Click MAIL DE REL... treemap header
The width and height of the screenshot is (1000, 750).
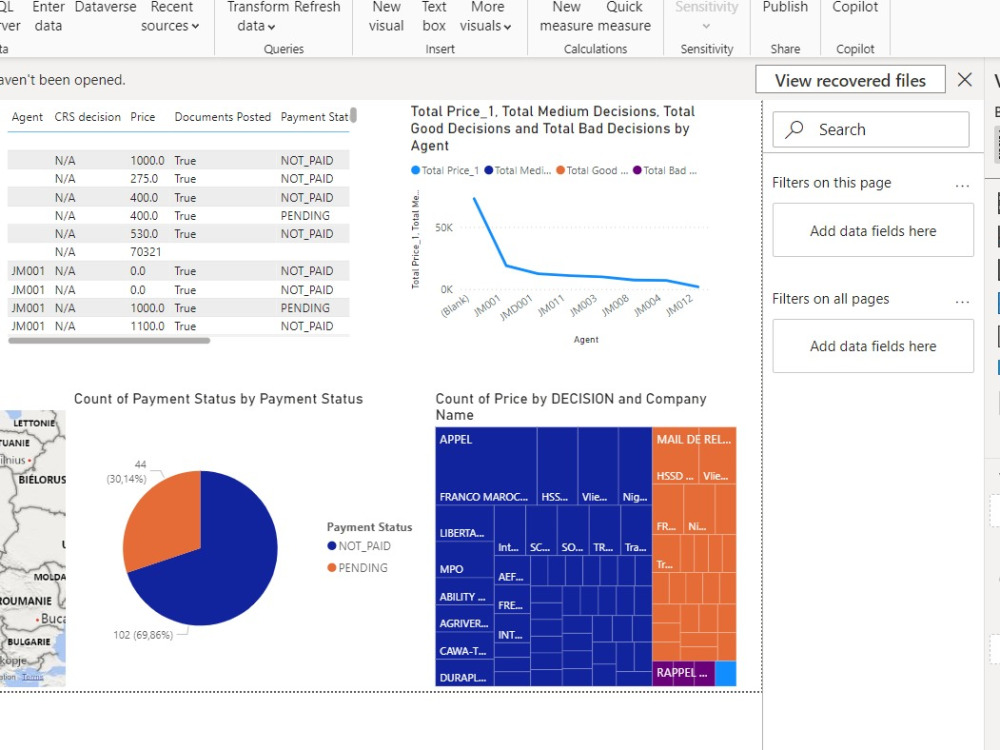tap(694, 439)
